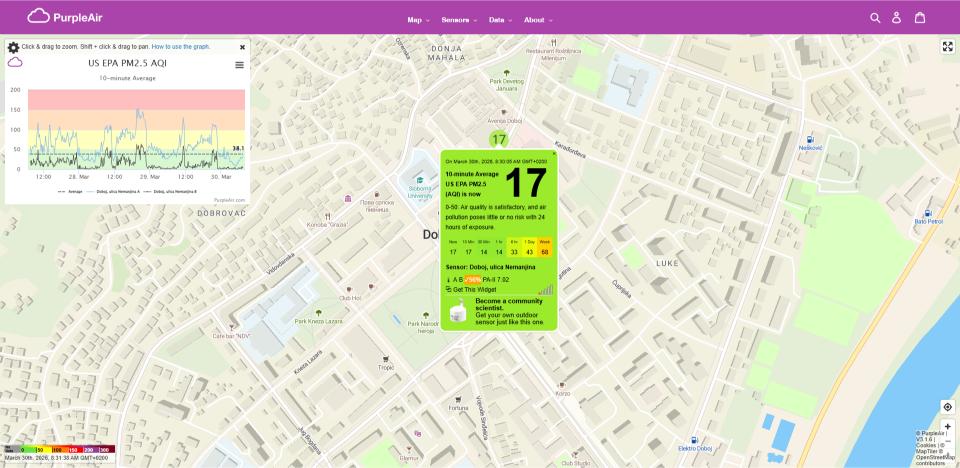Click the DOBROVAC neighborhood label
This screenshot has width=960, height=468.
click(221, 213)
